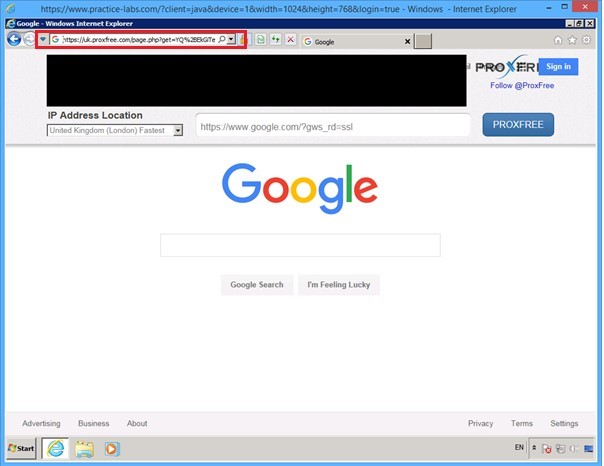The width and height of the screenshot is (604, 466).
Task: Click the EN language indicator
Action: pos(519,447)
